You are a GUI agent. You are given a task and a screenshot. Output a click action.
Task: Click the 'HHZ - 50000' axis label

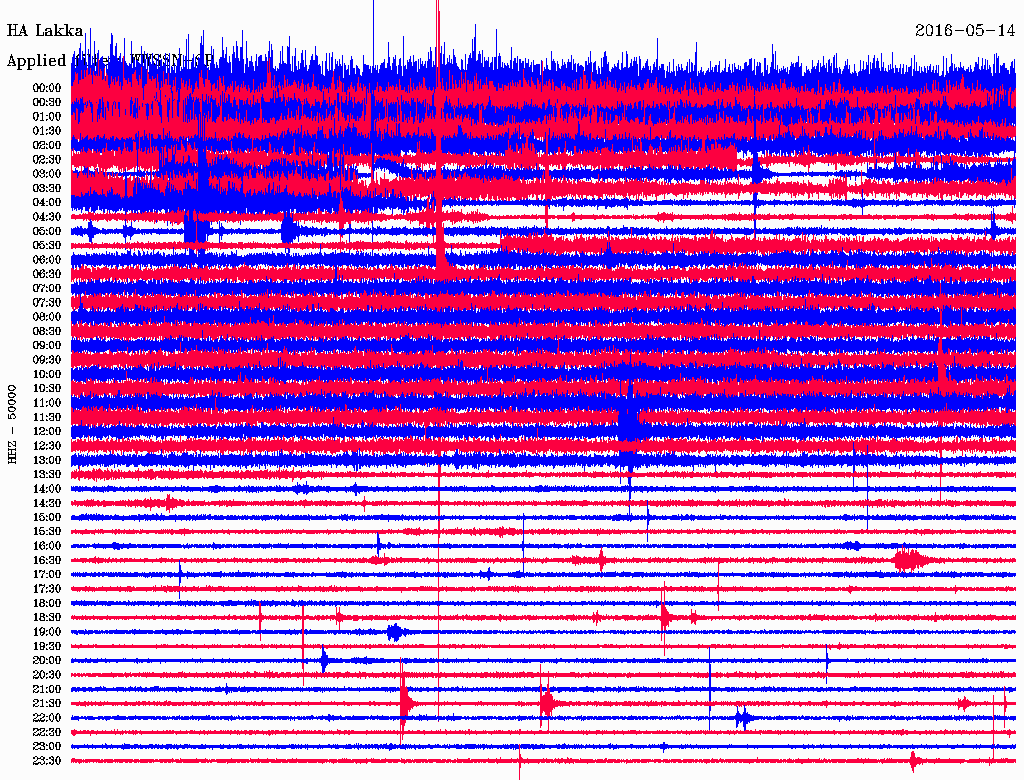coord(12,425)
